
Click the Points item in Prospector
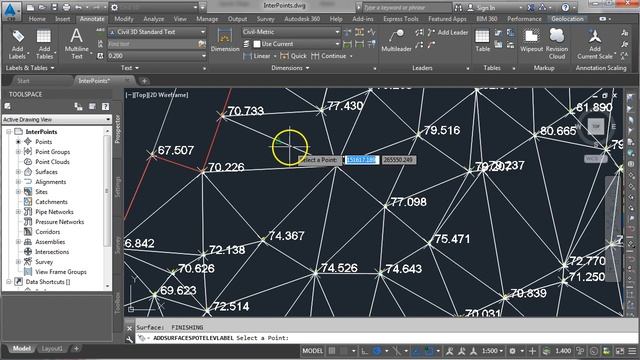(43, 142)
